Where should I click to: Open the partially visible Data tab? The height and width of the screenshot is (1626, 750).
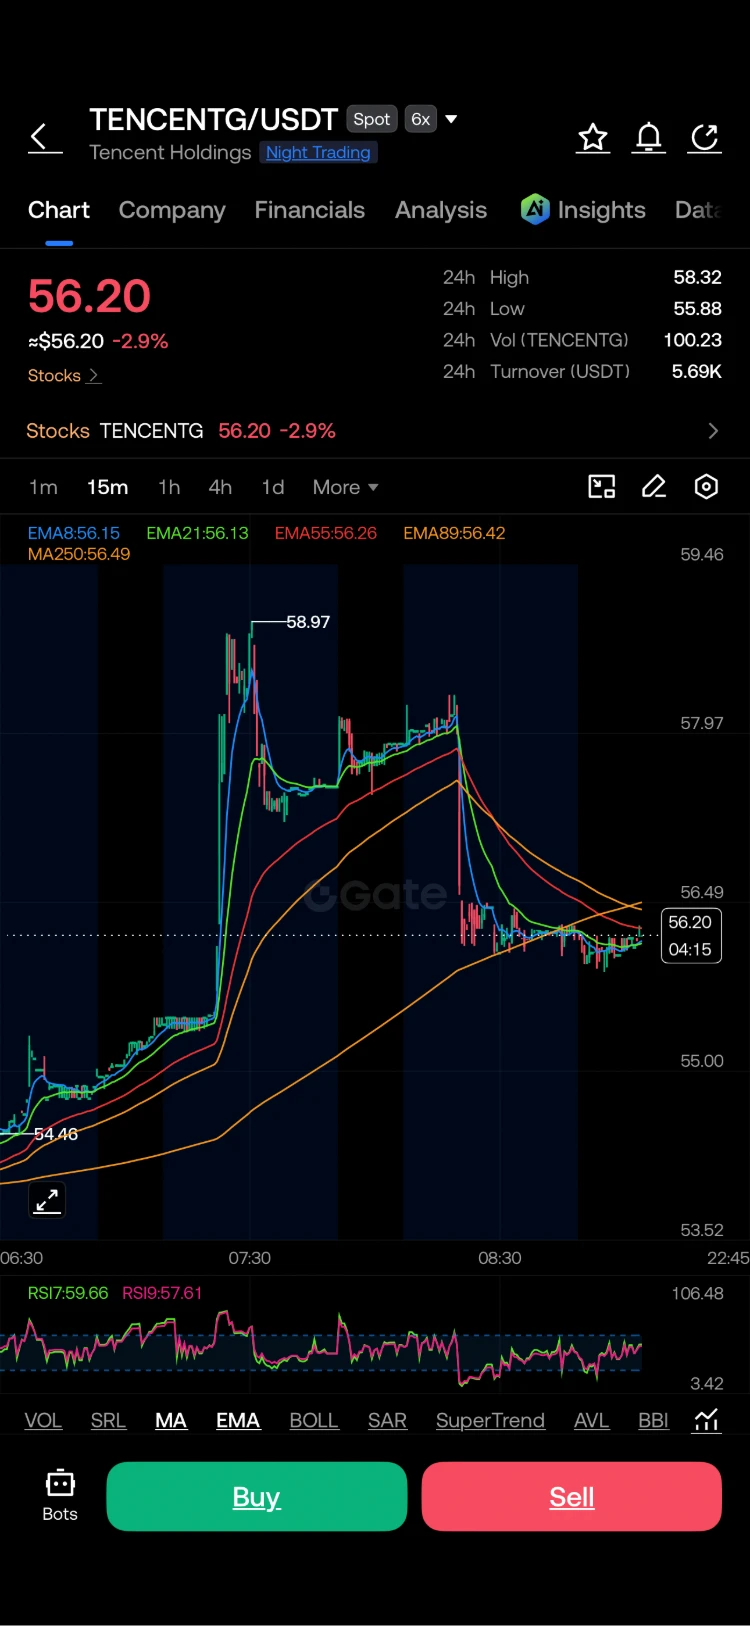pyautogui.click(x=698, y=210)
